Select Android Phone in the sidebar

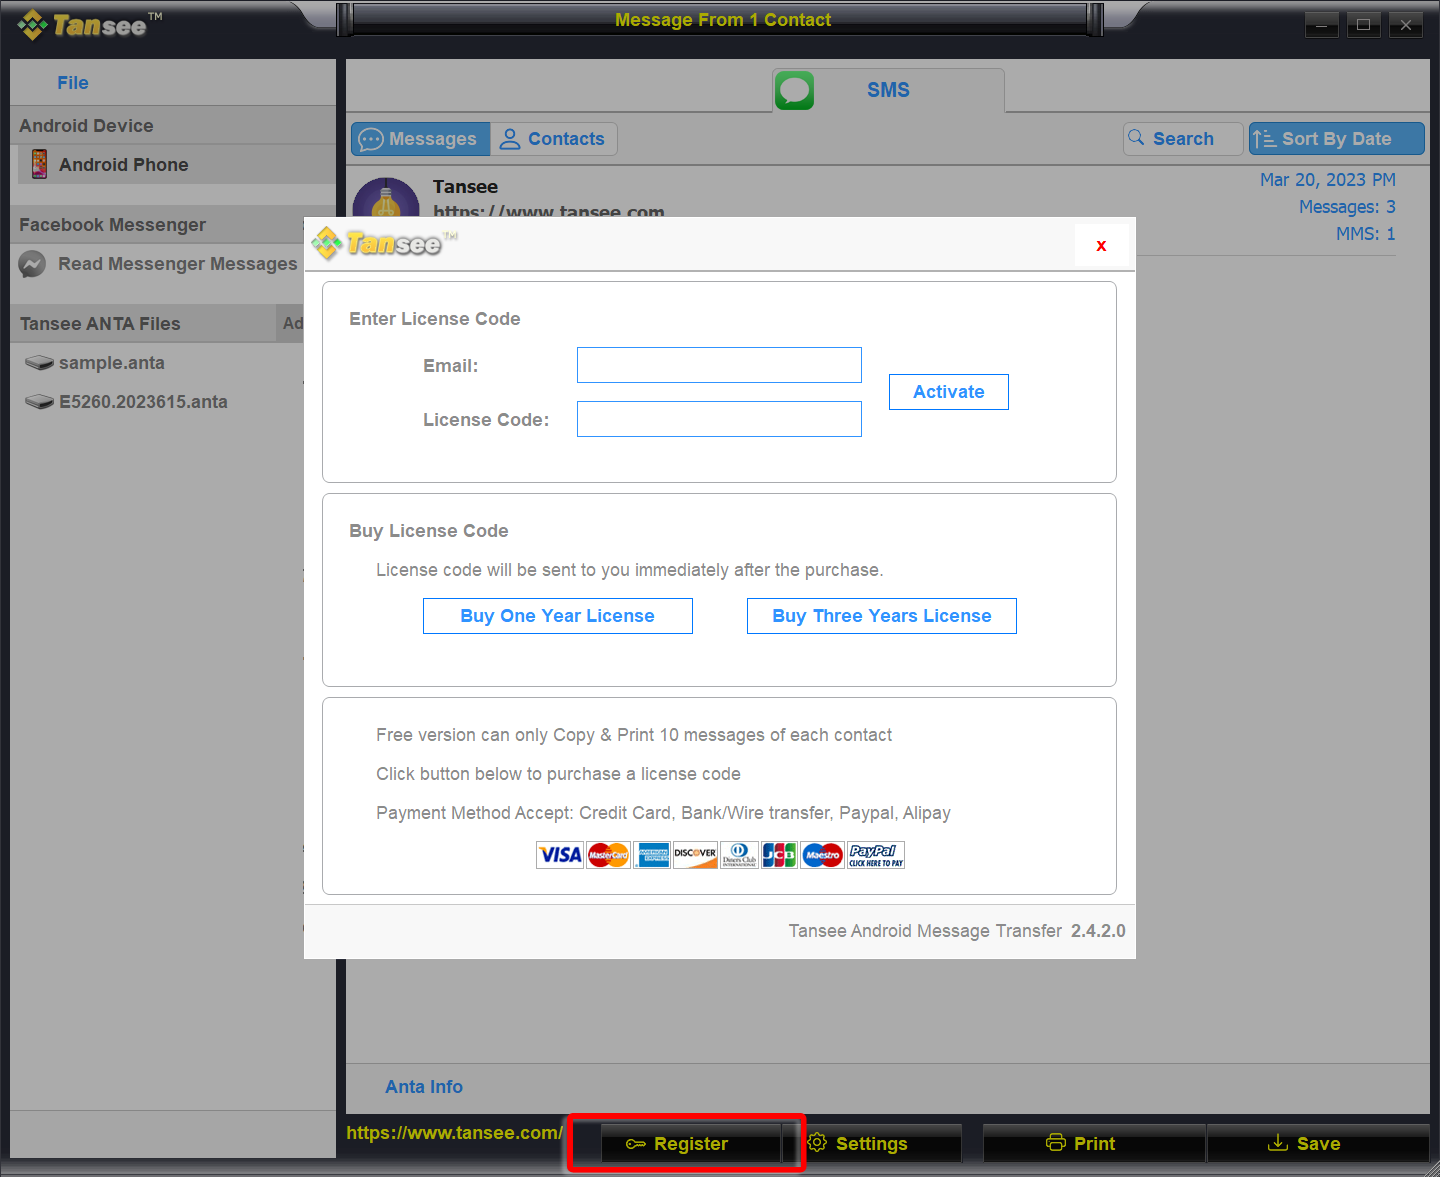[x=177, y=164]
